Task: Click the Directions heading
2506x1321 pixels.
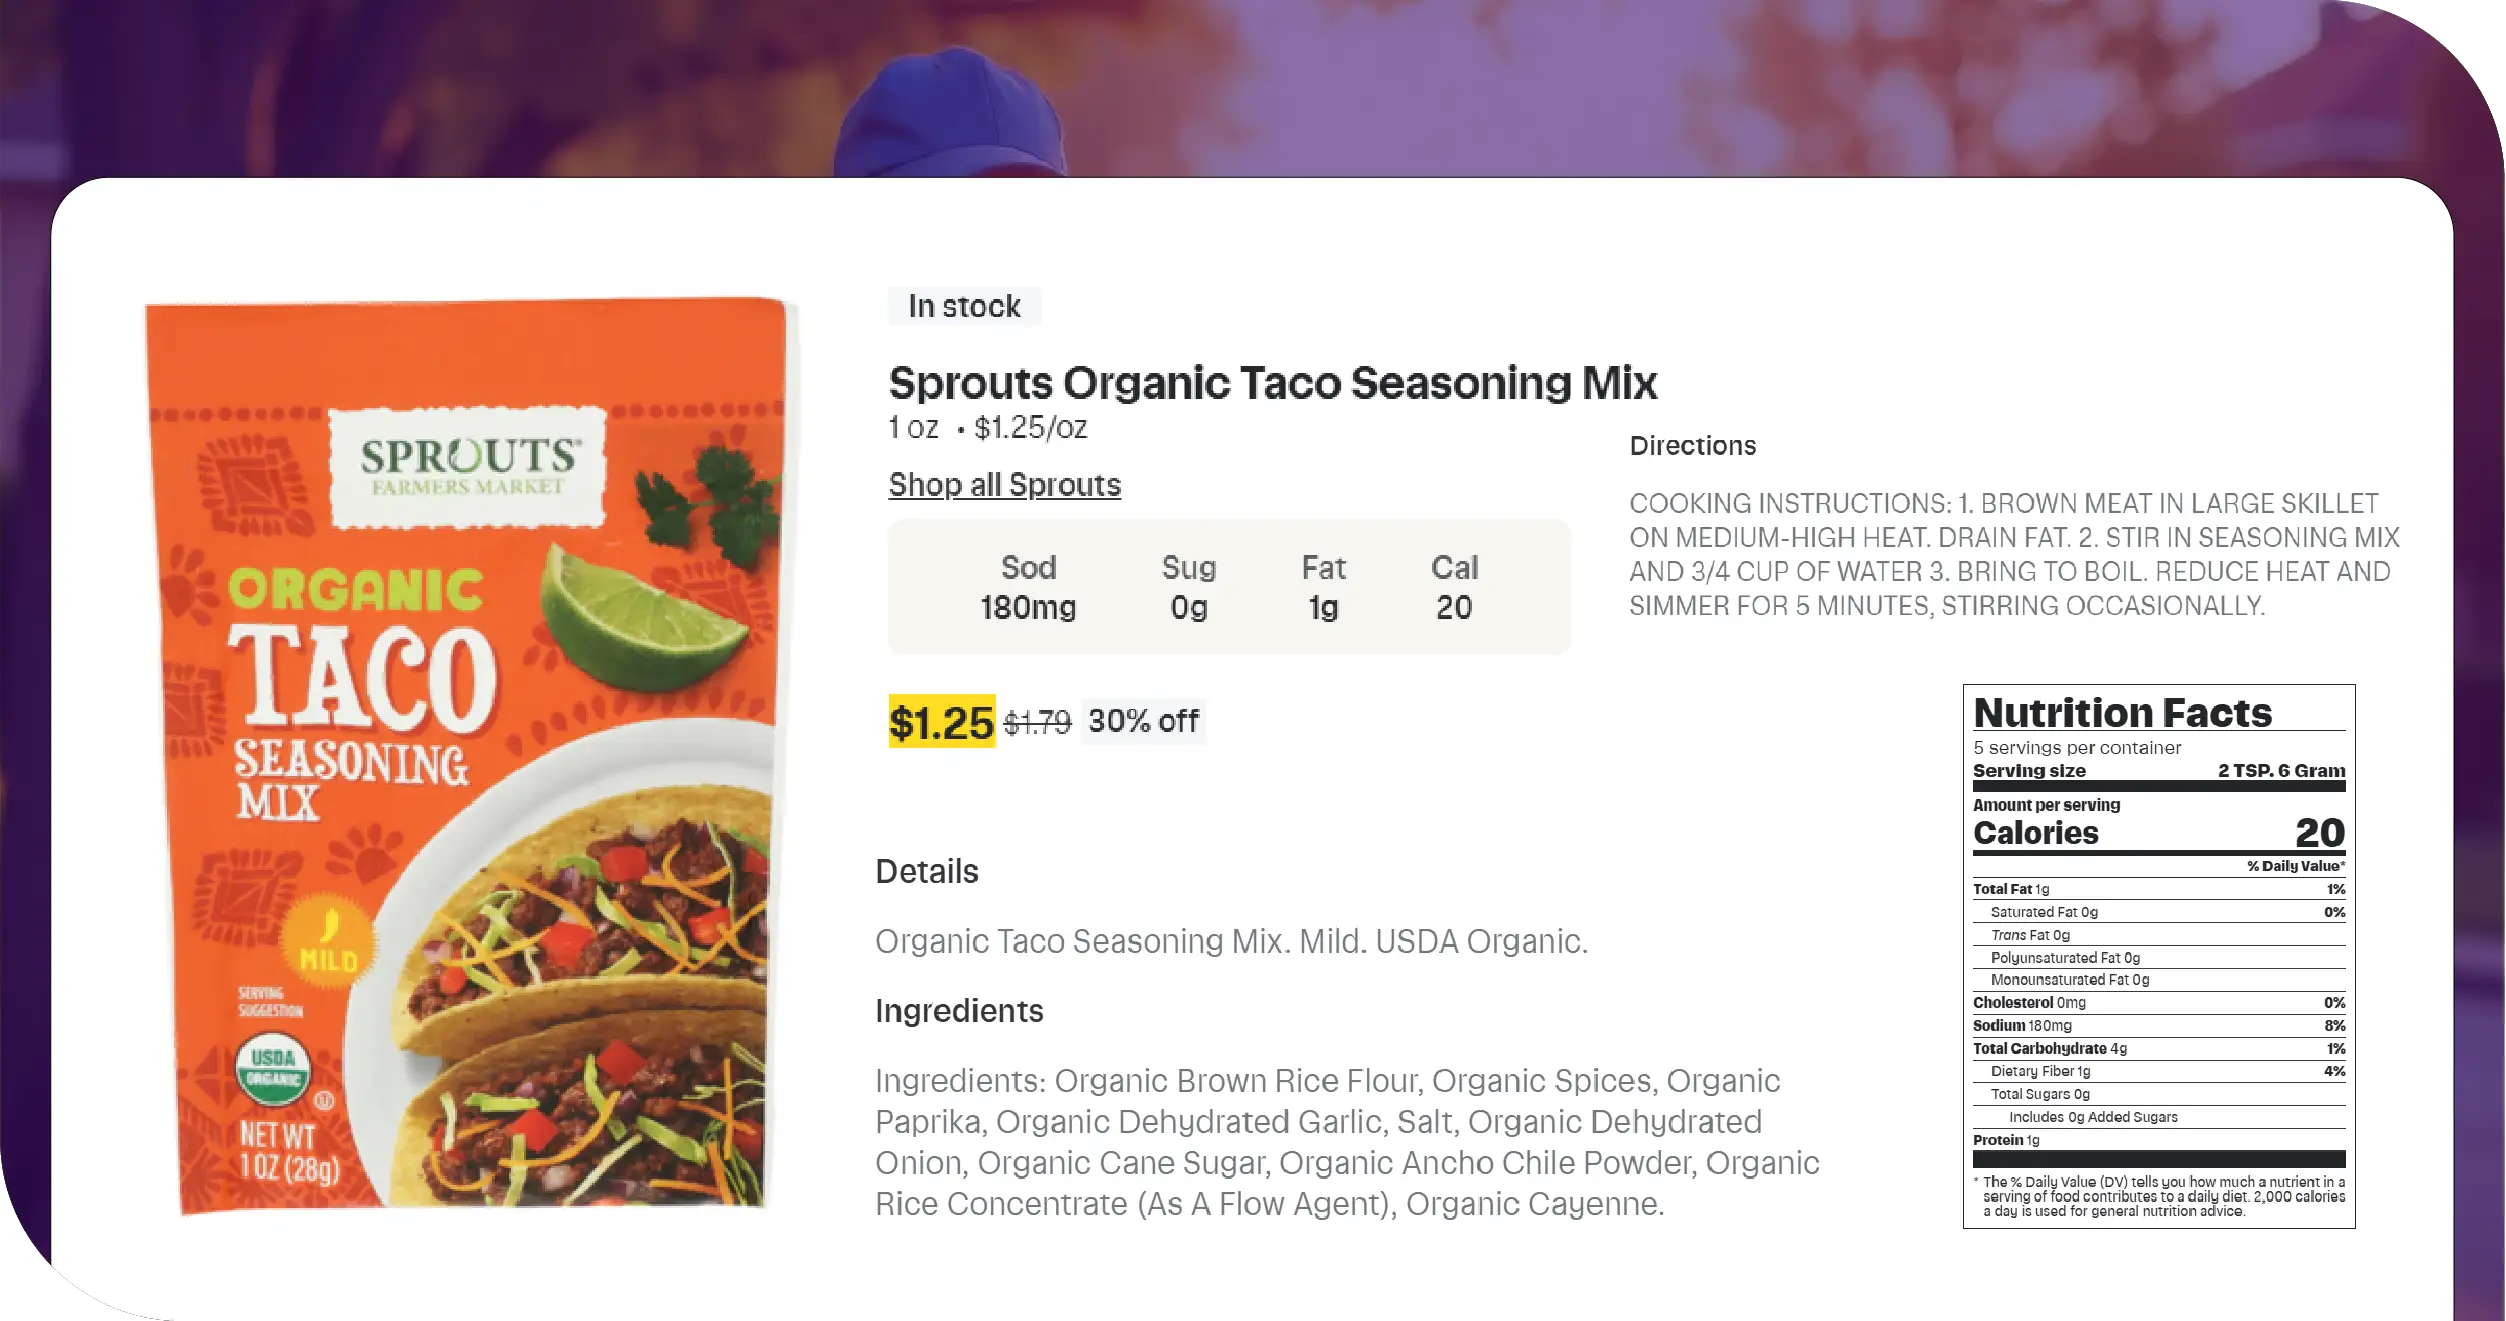Action: click(x=1692, y=446)
